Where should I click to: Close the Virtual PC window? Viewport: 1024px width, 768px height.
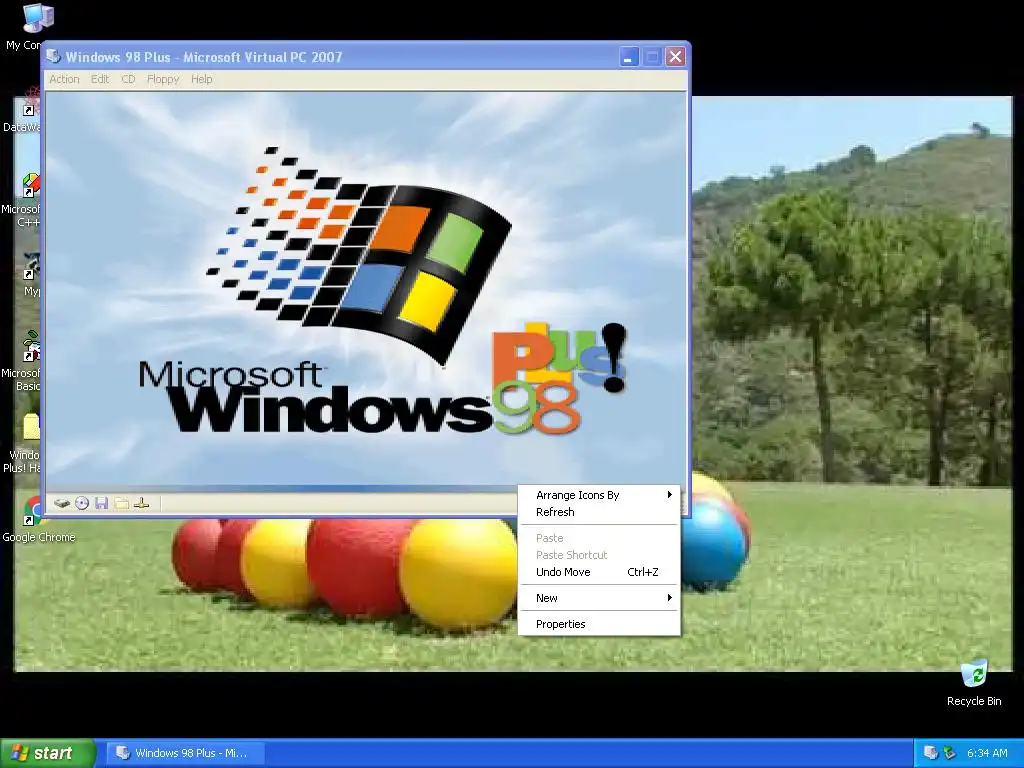point(675,57)
